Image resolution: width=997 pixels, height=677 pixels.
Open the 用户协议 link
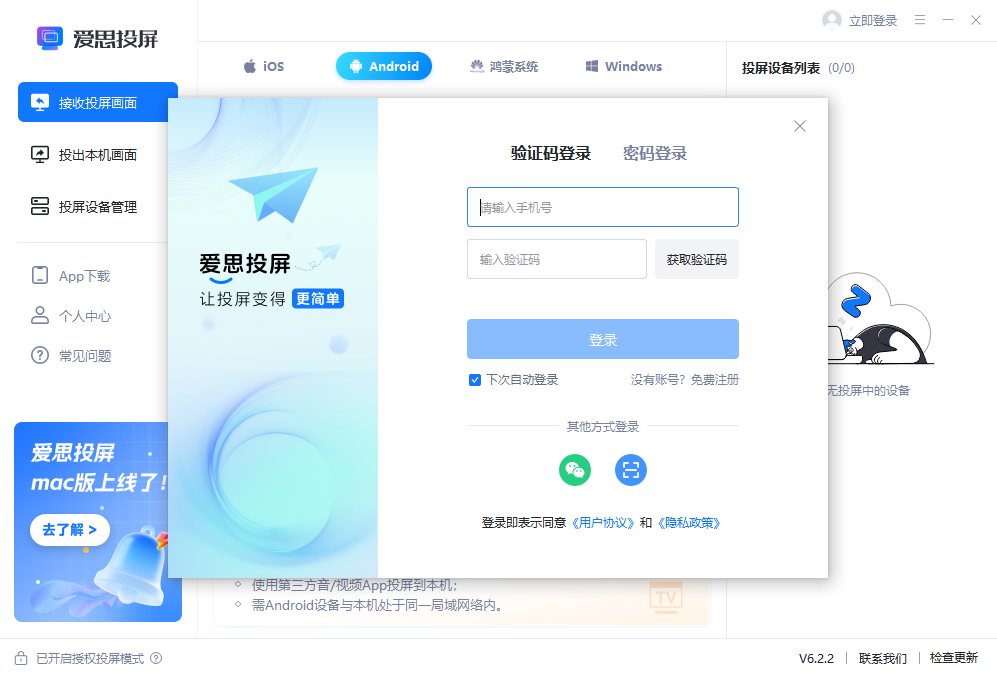pos(603,523)
